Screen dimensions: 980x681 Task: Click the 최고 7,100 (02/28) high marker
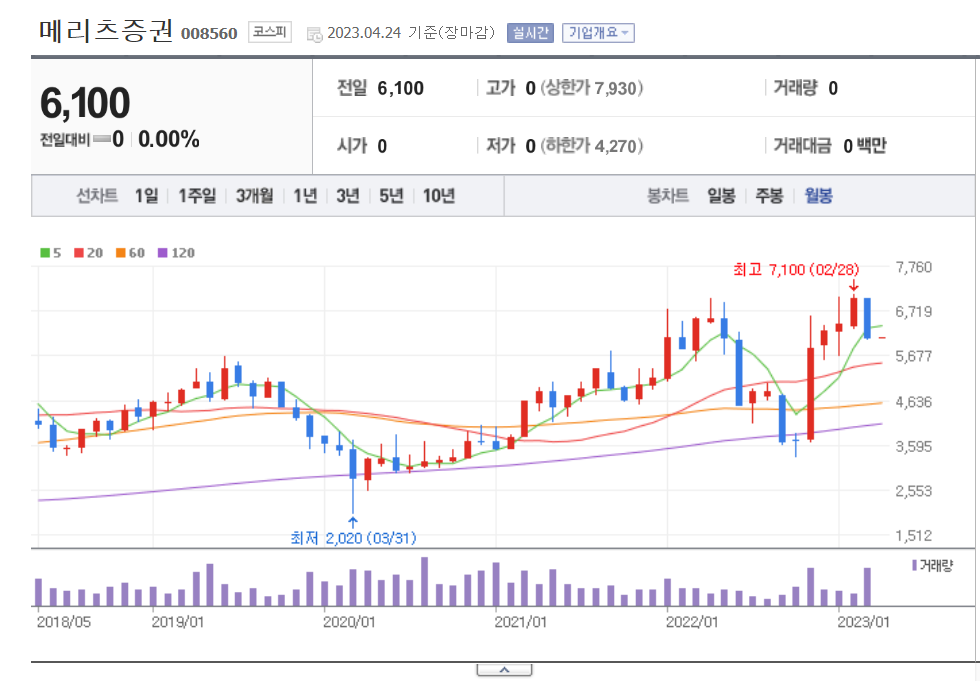[796, 270]
